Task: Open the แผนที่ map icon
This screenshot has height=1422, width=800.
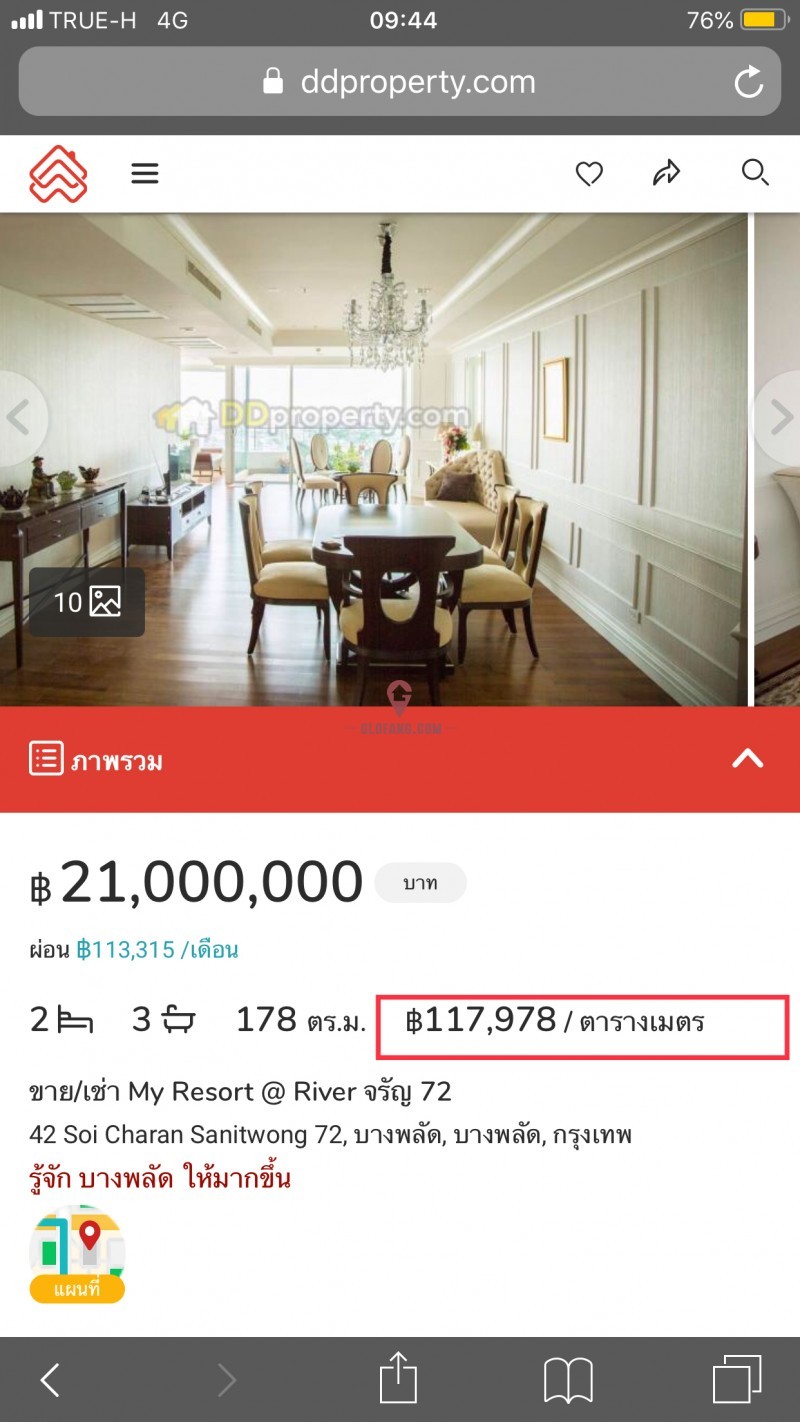Action: pyautogui.click(x=77, y=1254)
